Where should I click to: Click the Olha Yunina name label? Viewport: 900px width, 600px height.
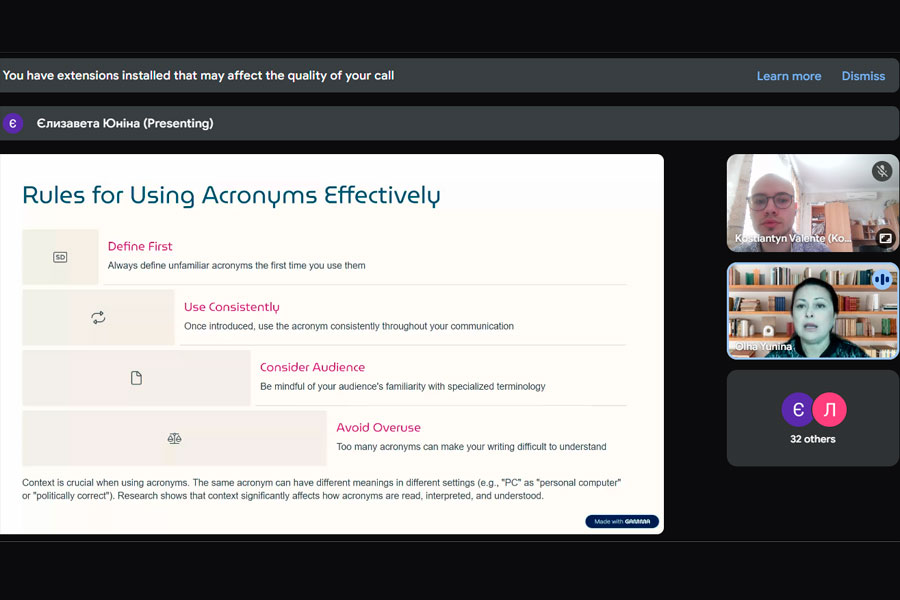763,346
